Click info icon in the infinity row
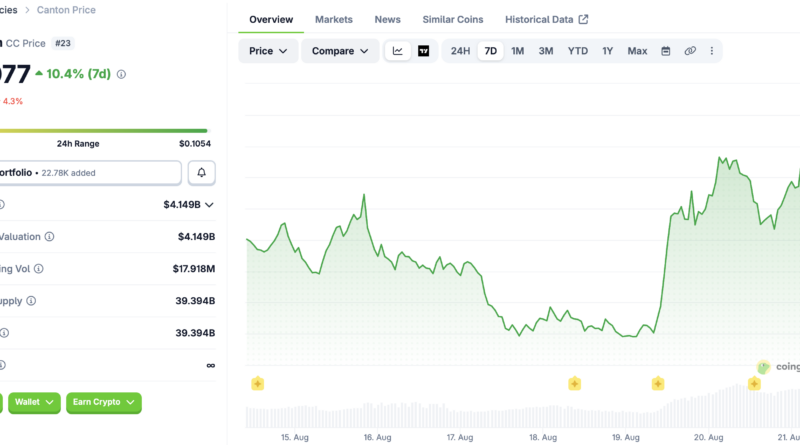The image size is (800, 445). click(2, 365)
